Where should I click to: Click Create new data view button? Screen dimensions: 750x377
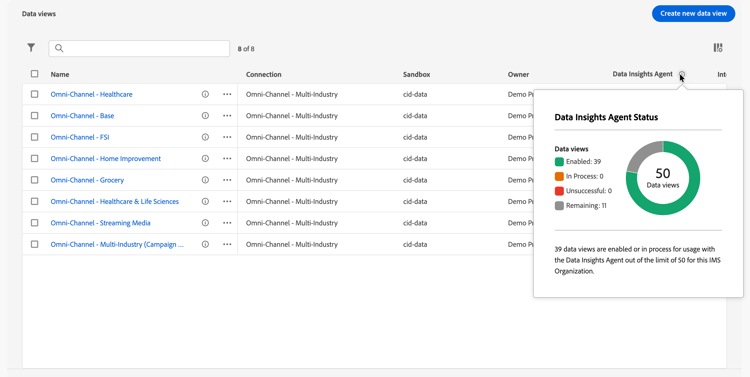click(x=694, y=13)
